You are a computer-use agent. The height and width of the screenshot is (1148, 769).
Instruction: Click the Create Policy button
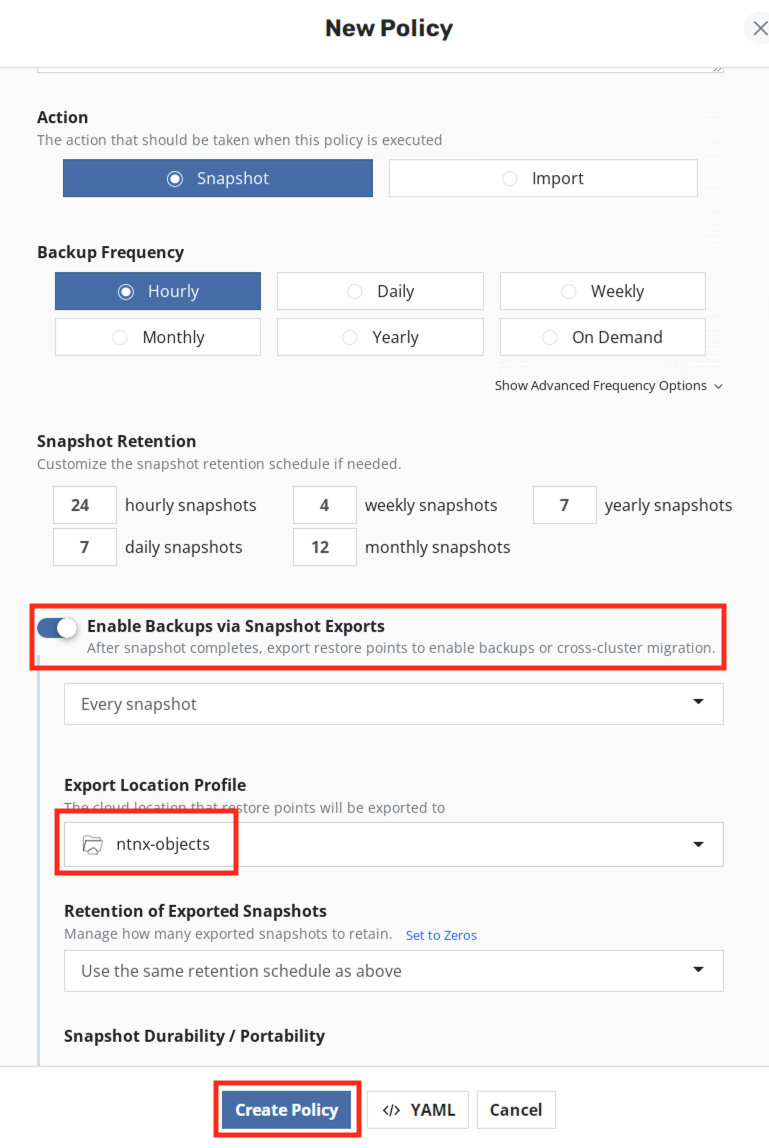click(286, 1110)
